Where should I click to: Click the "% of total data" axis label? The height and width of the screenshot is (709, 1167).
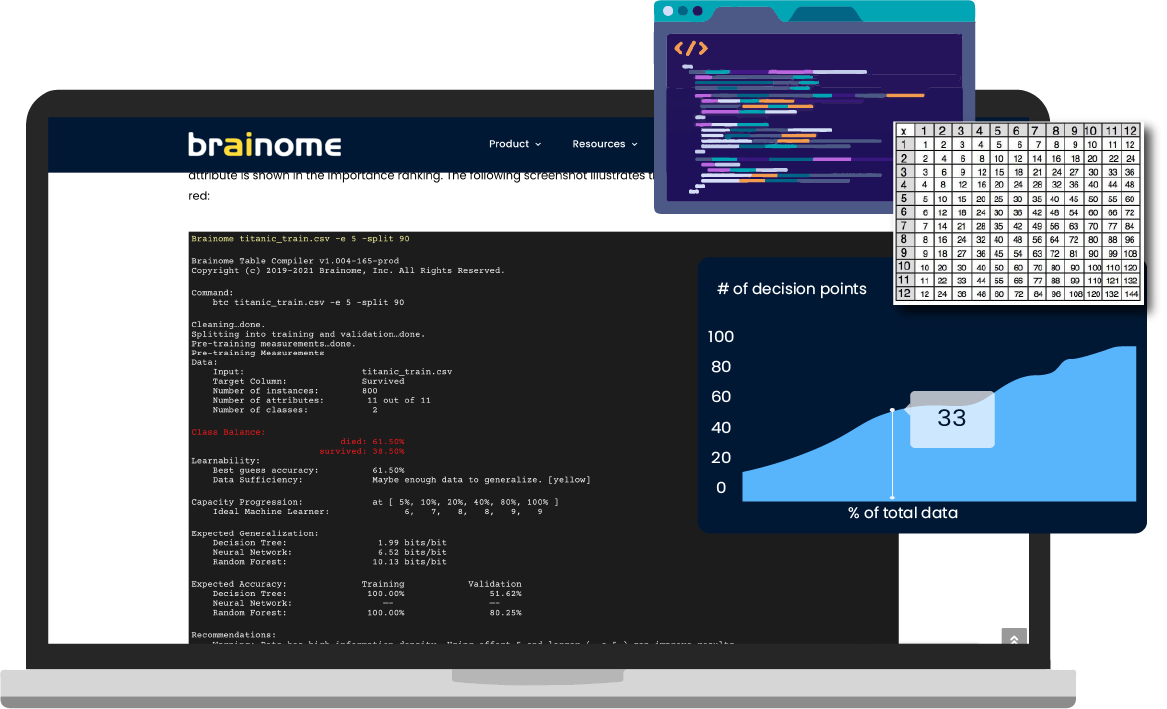point(902,513)
